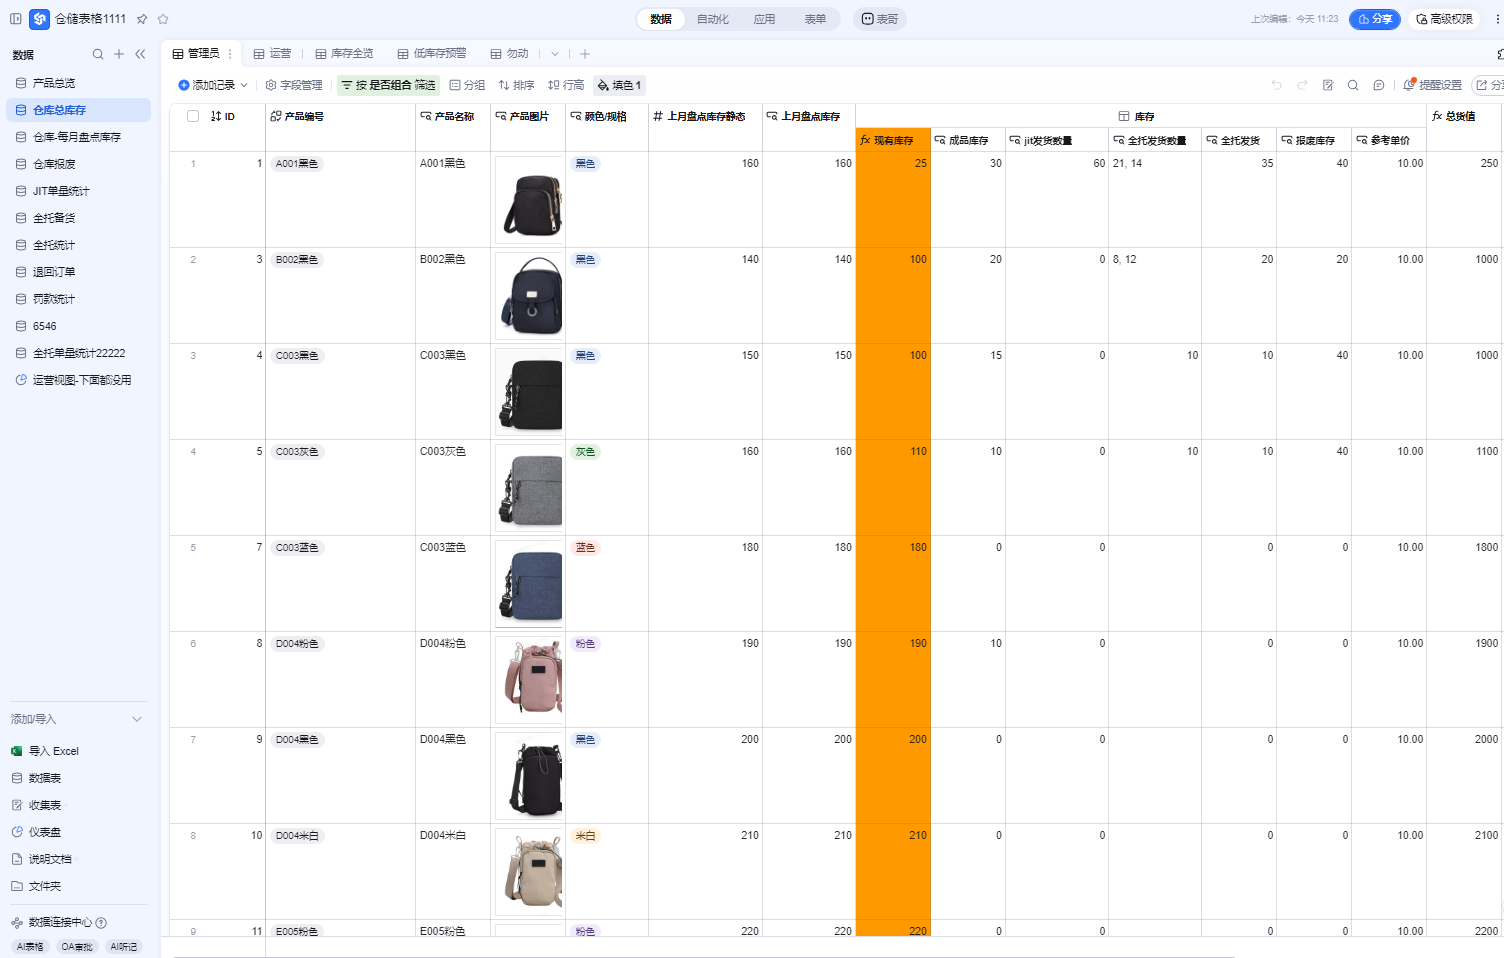Collapse the 添加/导入 section

coord(137,719)
